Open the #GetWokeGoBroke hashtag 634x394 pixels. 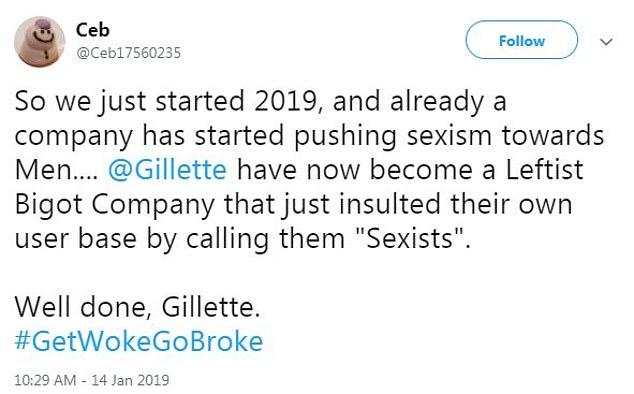[x=139, y=341]
